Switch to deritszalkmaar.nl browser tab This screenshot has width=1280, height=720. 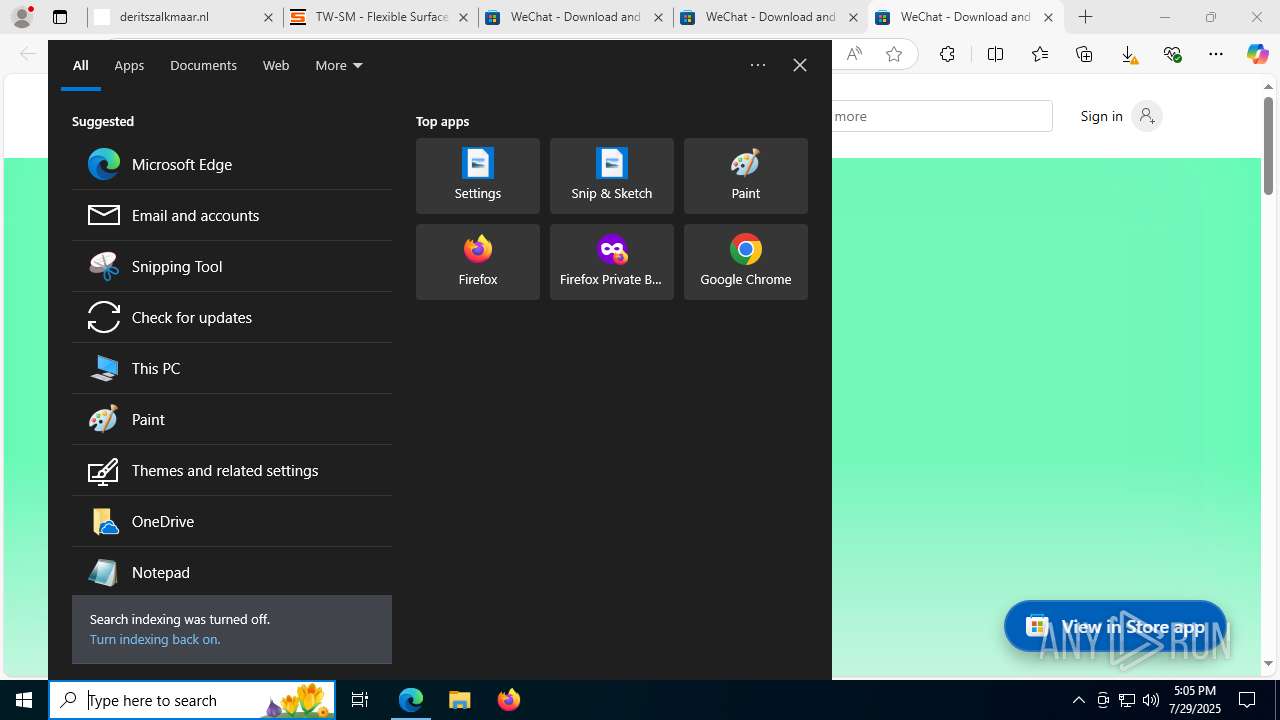pyautogui.click(x=185, y=17)
